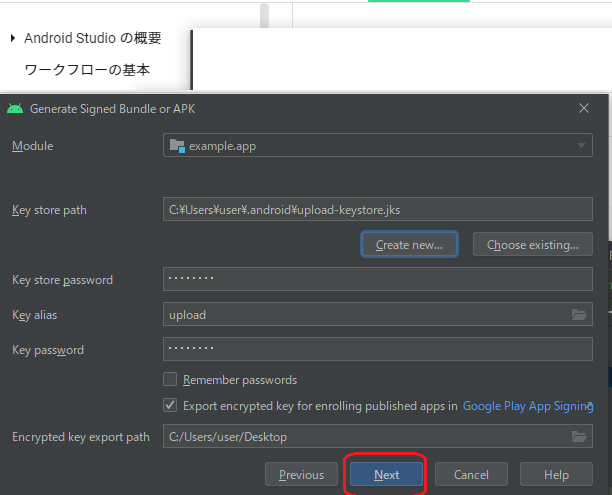Go back with the Previous button
Screen dimensions: 612x495
point(301,474)
